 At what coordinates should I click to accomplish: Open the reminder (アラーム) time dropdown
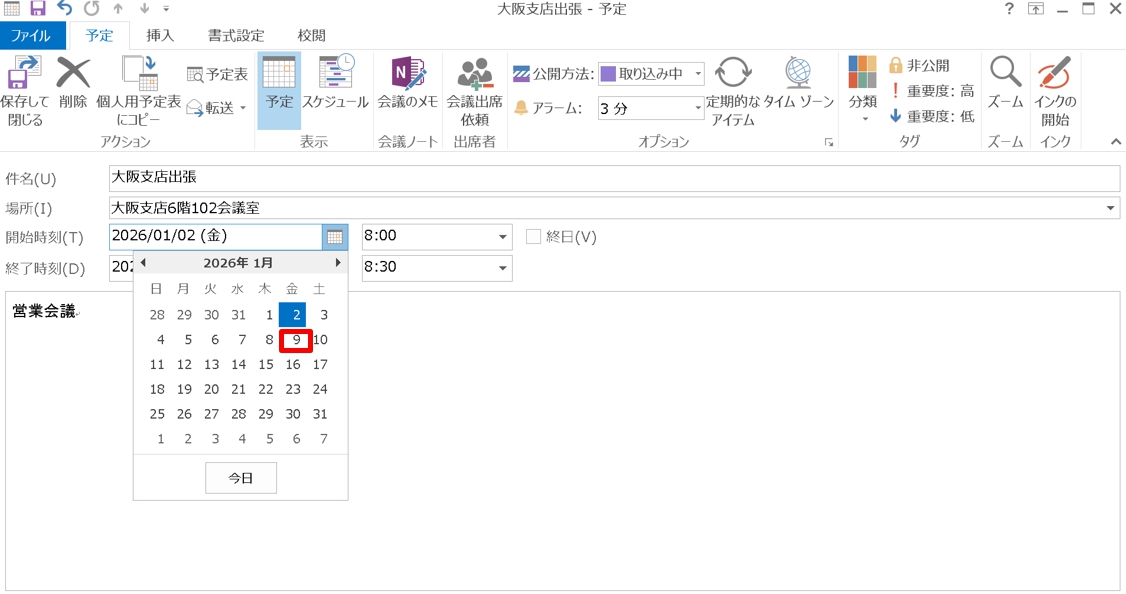pyautogui.click(x=697, y=108)
